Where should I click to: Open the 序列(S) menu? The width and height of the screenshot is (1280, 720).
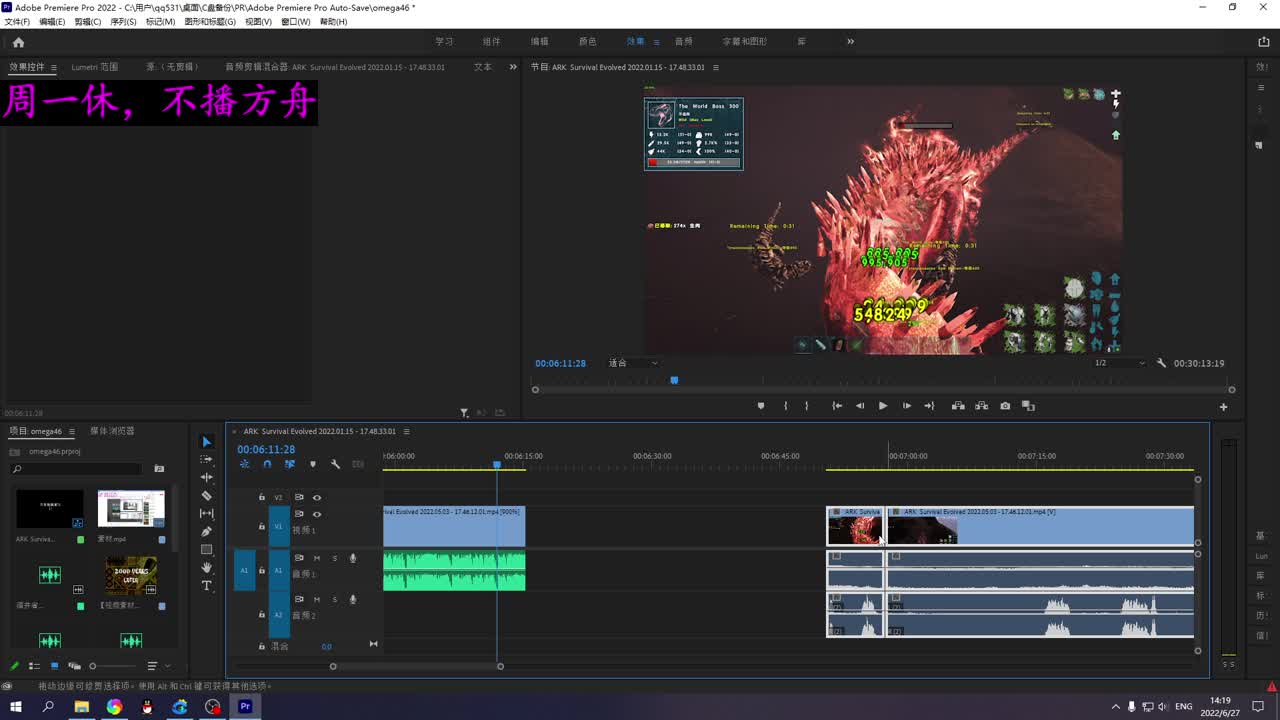[123, 21]
